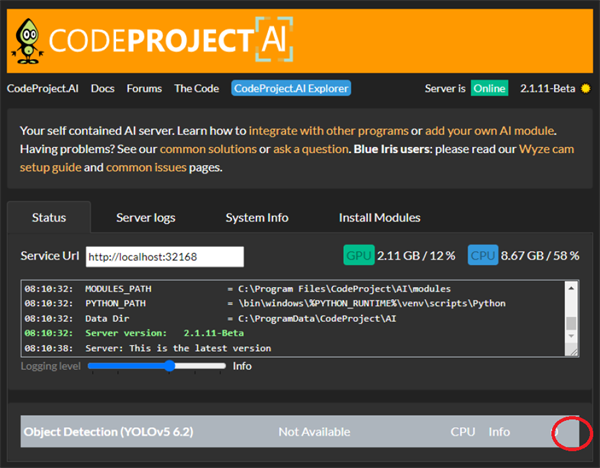
Task: Switch to the Install Modules tab
Action: [380, 217]
